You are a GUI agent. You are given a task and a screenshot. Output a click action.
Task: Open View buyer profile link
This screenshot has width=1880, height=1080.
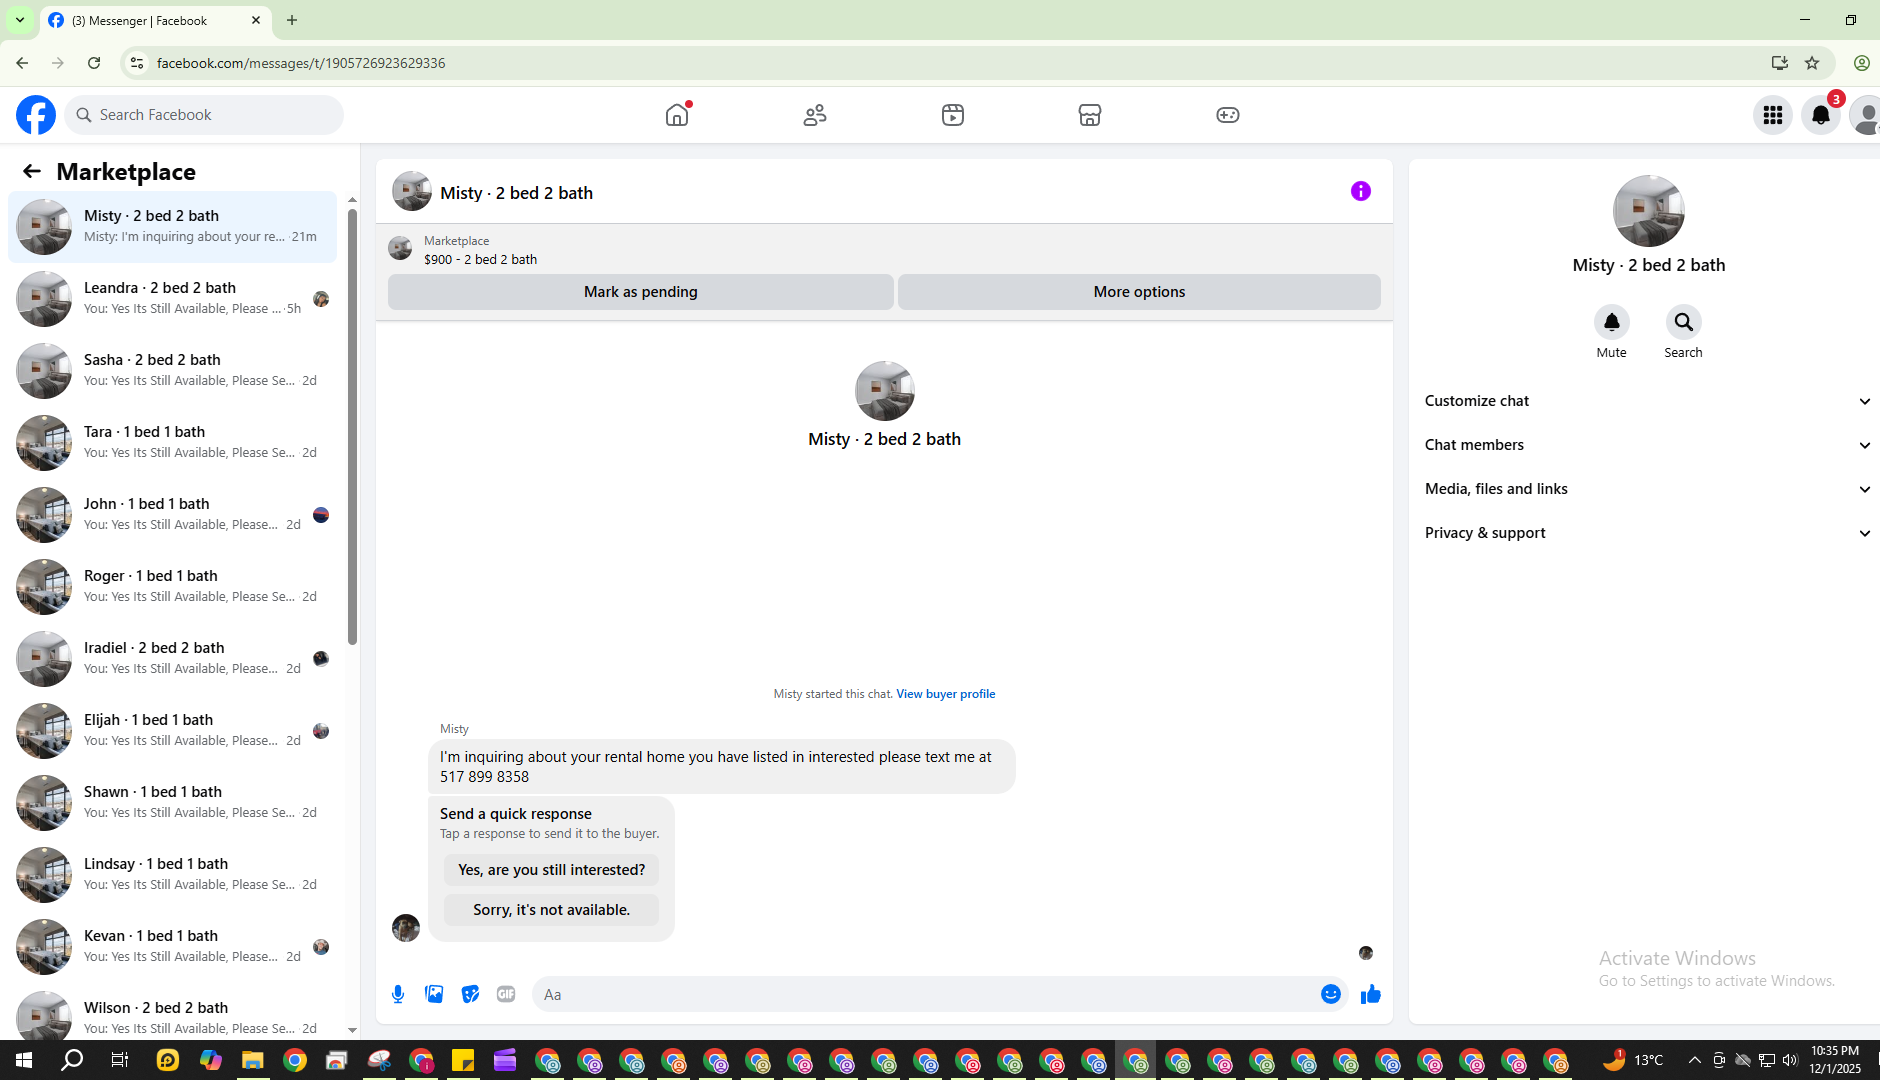[946, 694]
